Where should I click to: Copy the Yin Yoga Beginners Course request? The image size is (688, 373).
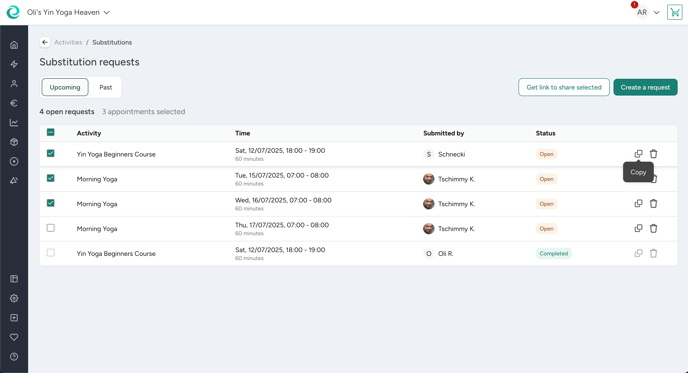pyautogui.click(x=638, y=154)
